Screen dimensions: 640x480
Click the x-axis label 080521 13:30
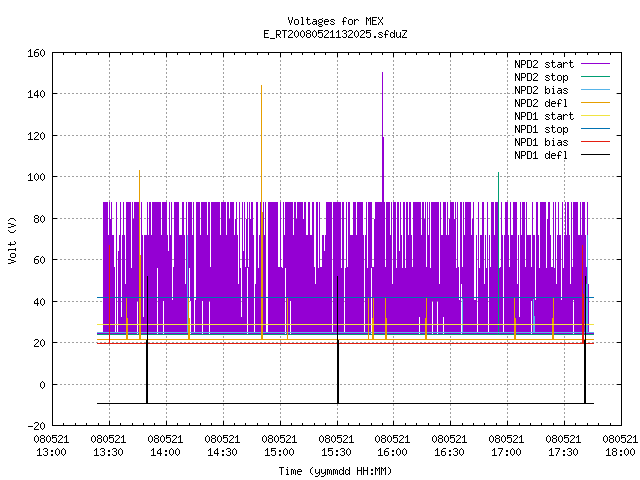click(108, 445)
